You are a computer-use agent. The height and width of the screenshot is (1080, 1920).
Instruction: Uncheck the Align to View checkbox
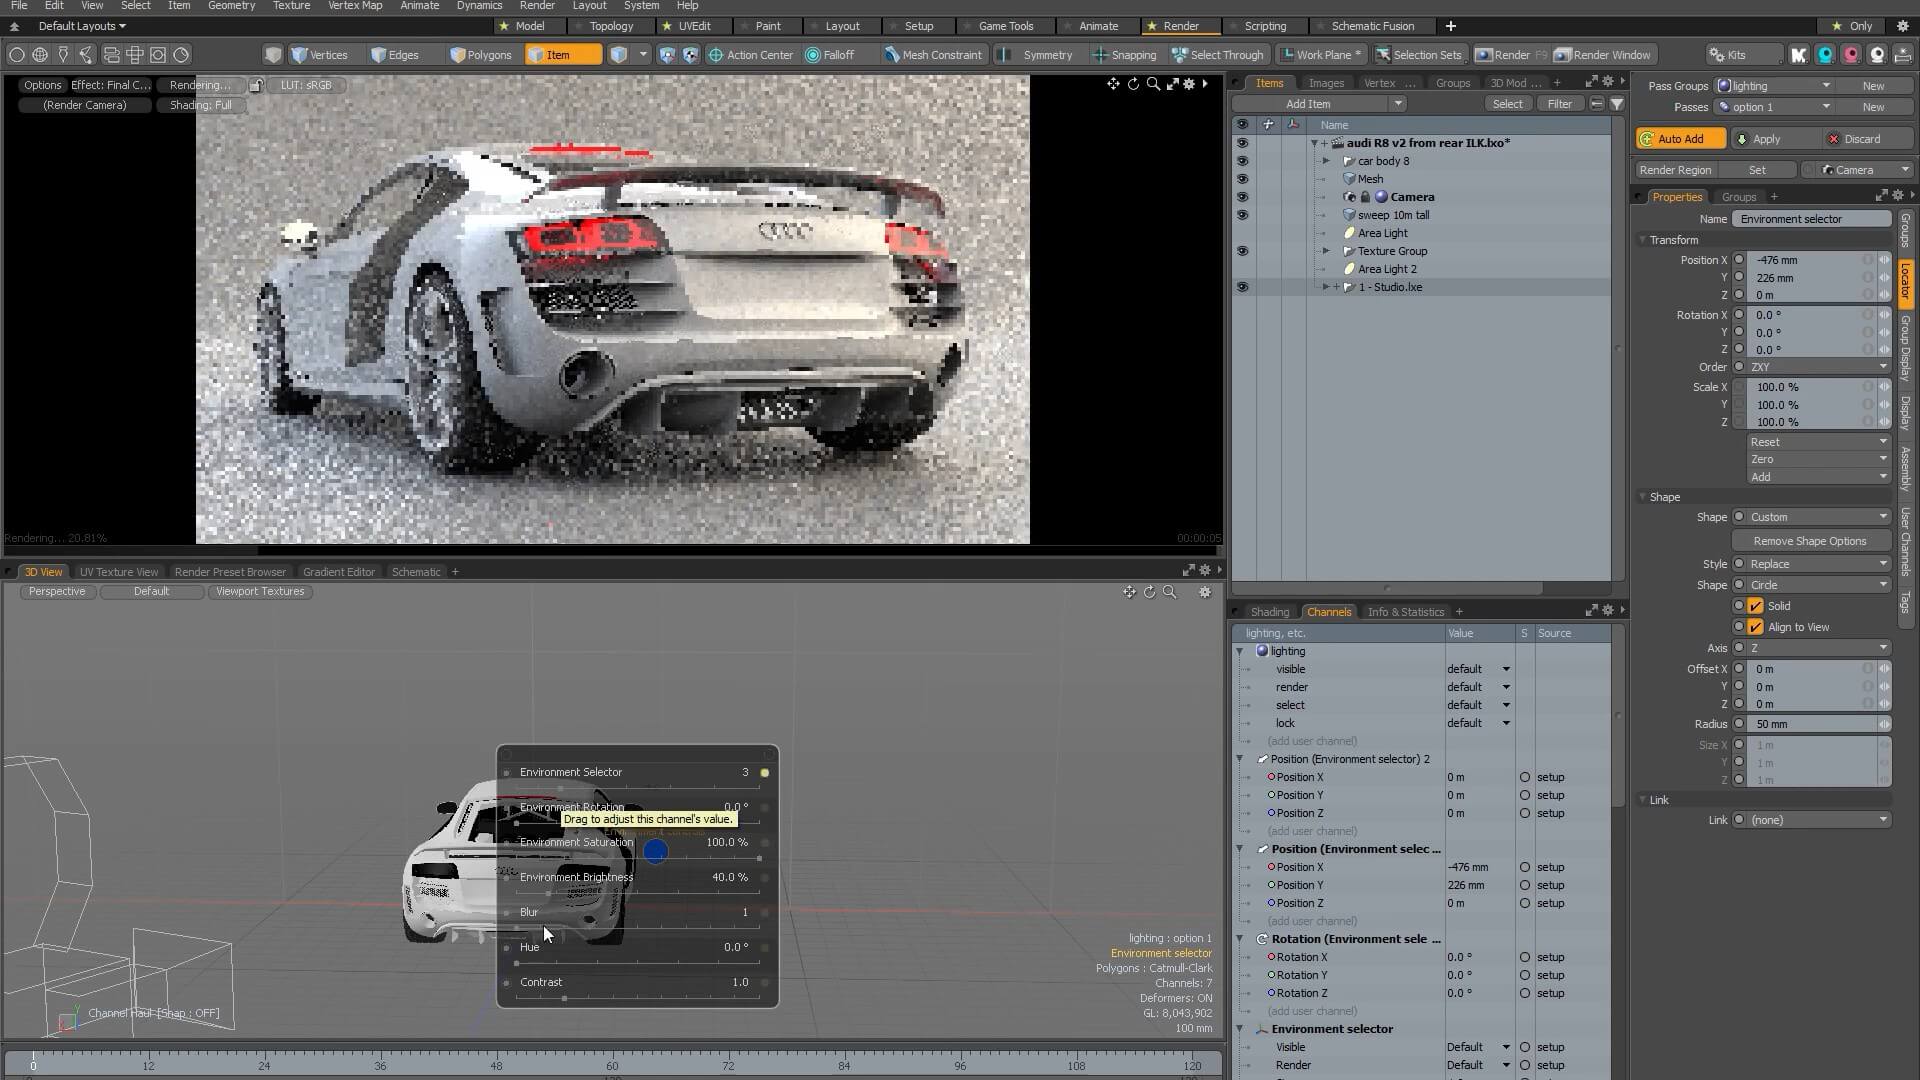[1755, 627]
